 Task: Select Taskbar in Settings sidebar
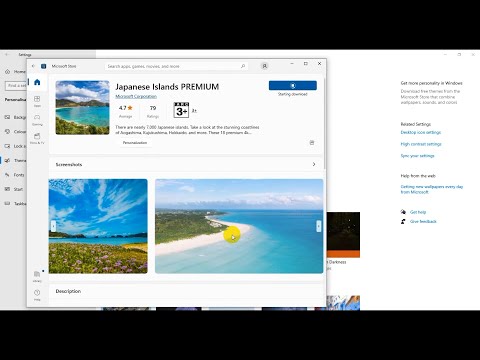point(15,203)
